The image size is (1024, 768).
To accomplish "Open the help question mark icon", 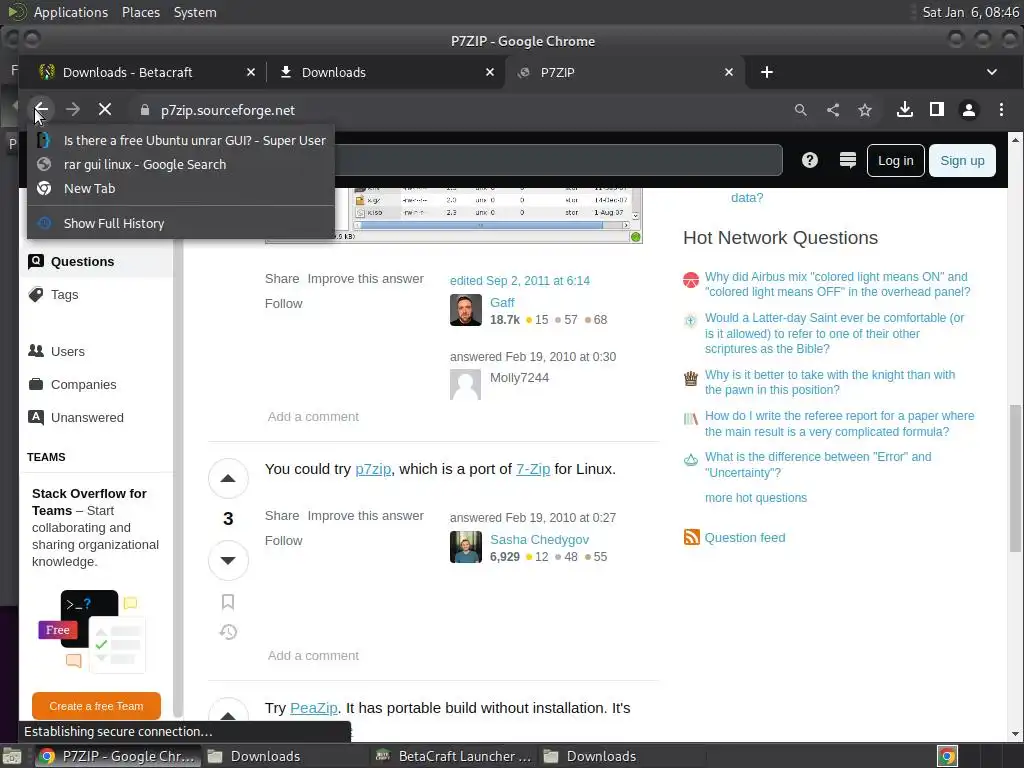I will click(810, 160).
